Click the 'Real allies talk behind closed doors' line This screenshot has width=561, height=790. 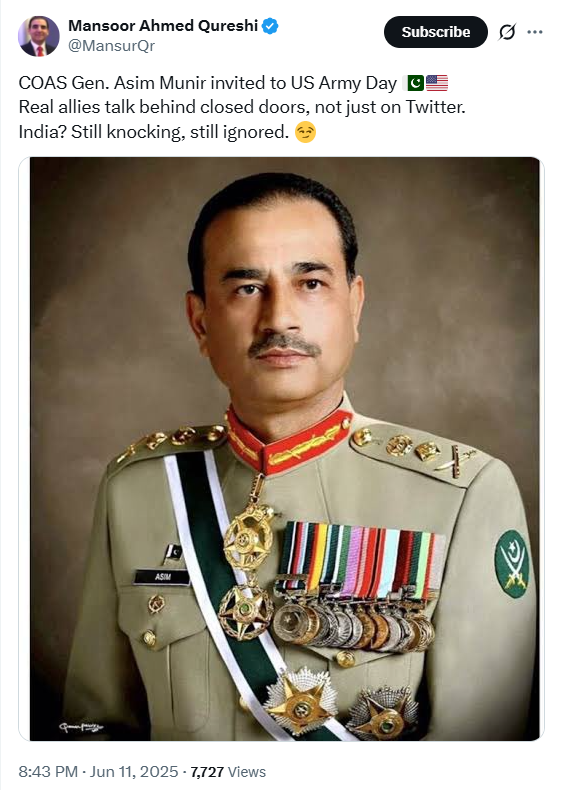tap(242, 107)
